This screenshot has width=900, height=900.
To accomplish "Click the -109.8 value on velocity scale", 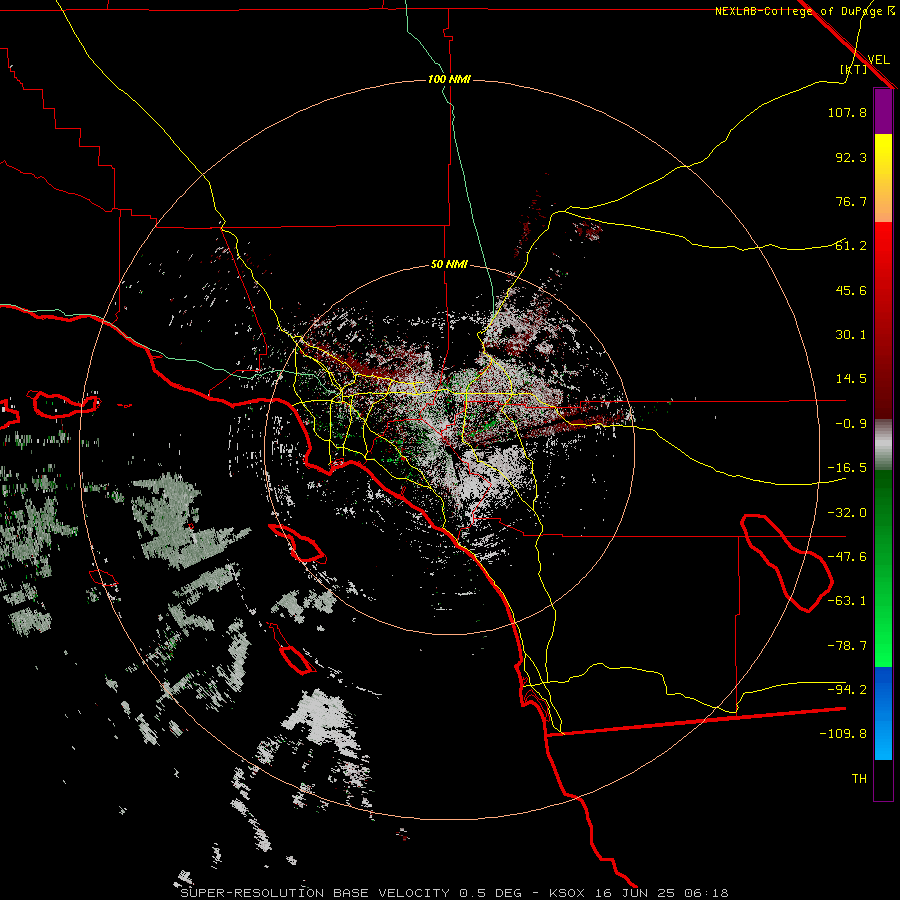I will pos(843,734).
